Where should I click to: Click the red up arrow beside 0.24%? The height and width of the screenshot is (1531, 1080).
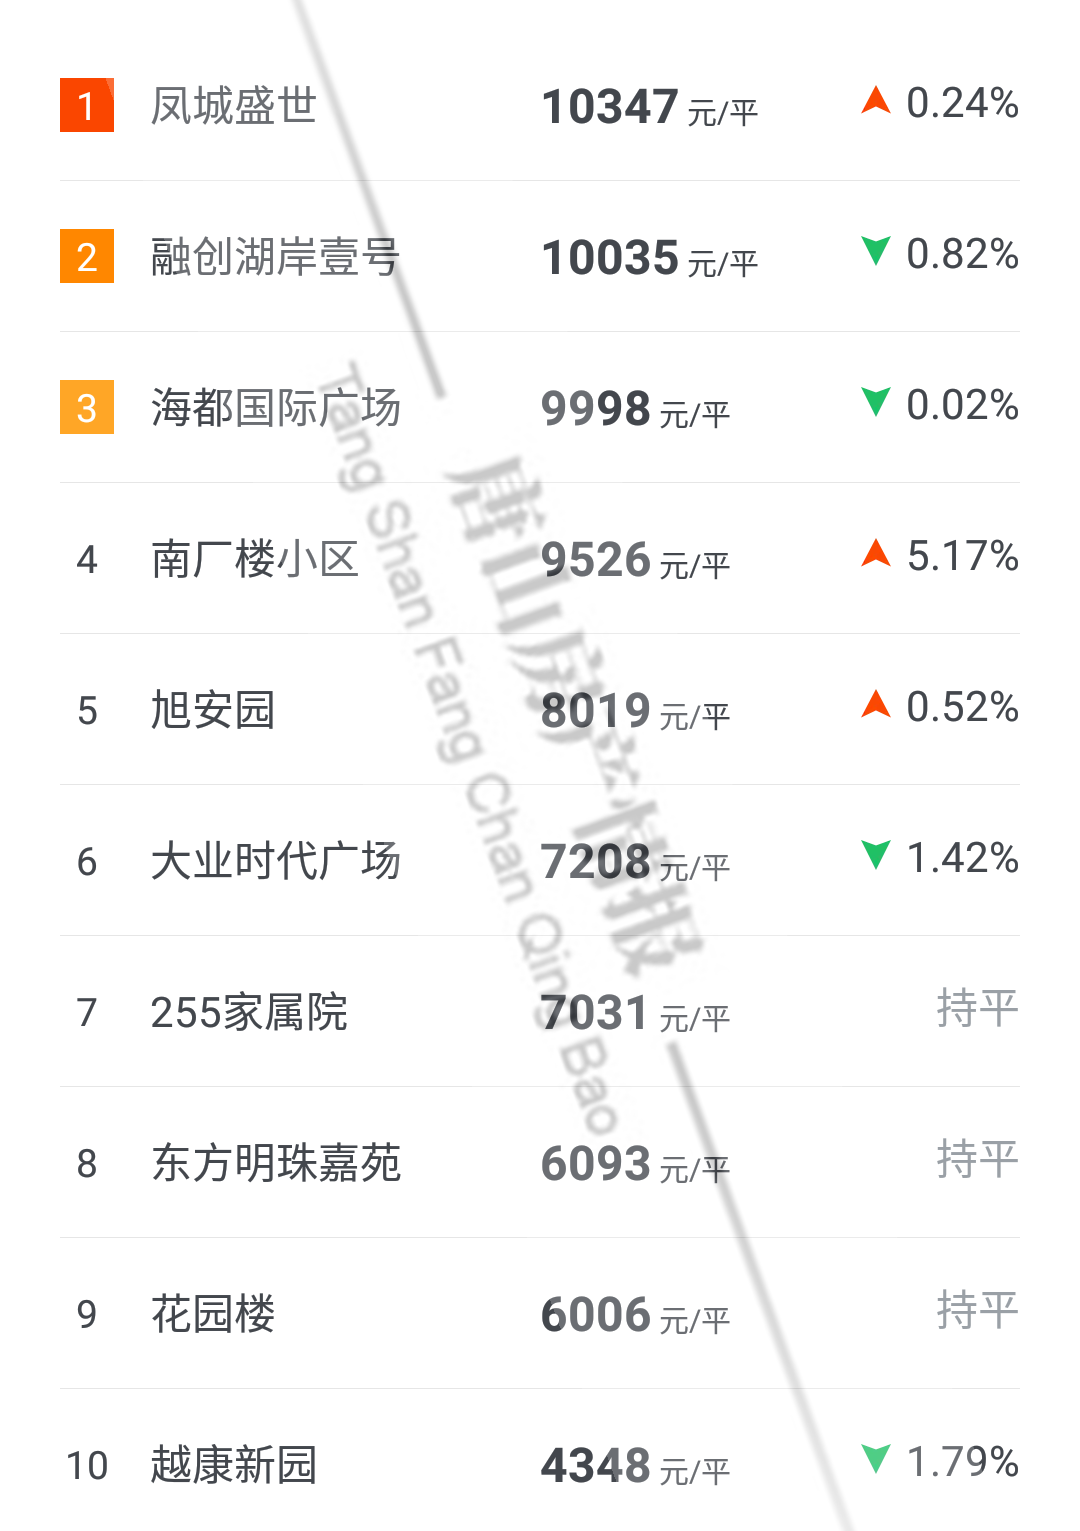pyautogui.click(x=876, y=101)
